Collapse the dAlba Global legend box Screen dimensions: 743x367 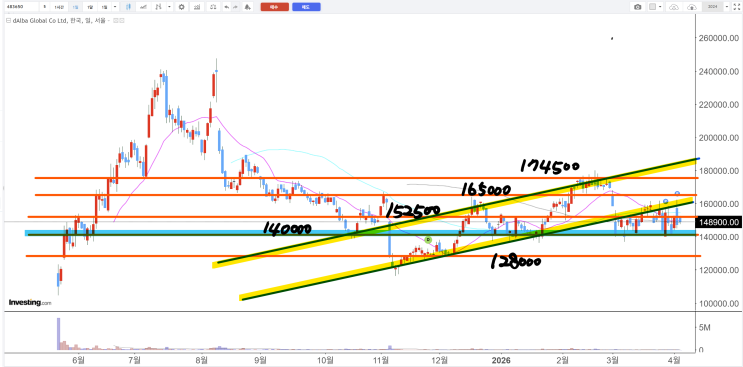tap(8, 21)
